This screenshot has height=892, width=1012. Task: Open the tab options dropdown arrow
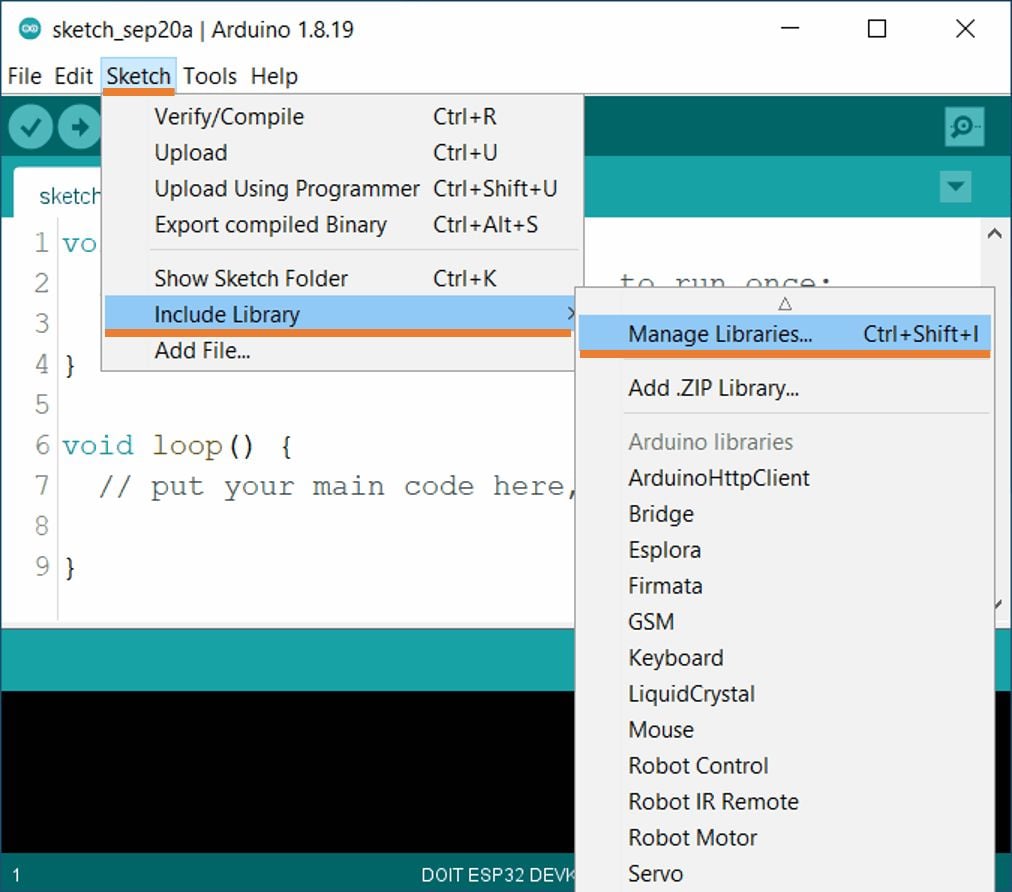pos(954,186)
